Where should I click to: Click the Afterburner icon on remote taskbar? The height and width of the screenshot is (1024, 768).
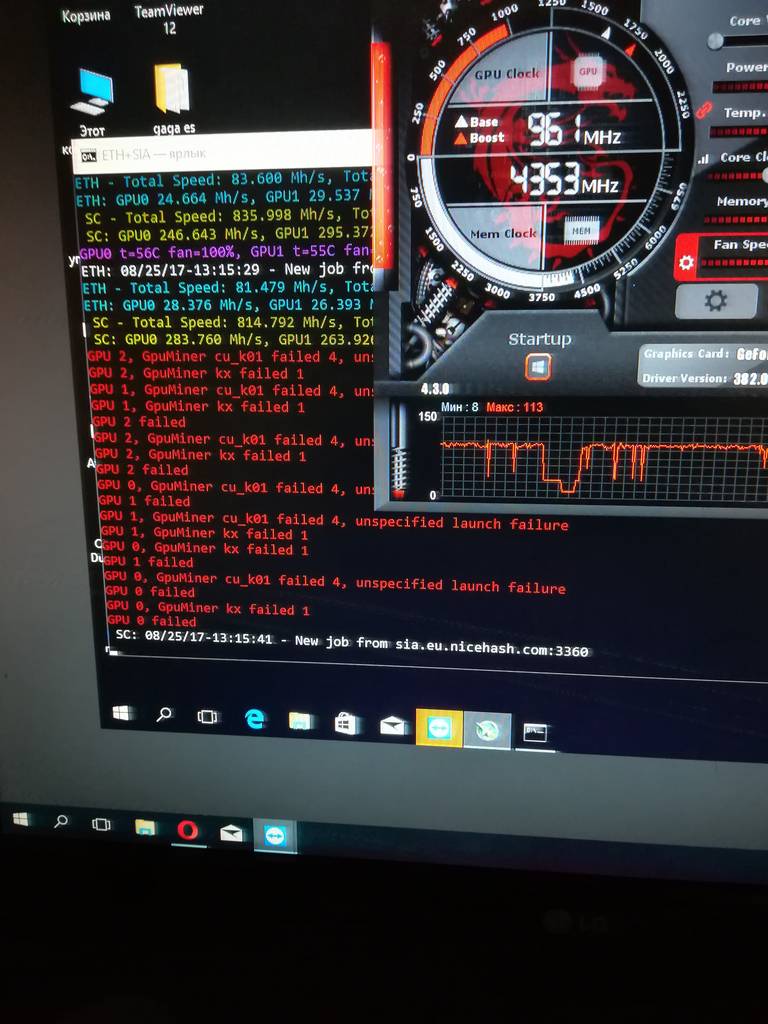[x=487, y=730]
